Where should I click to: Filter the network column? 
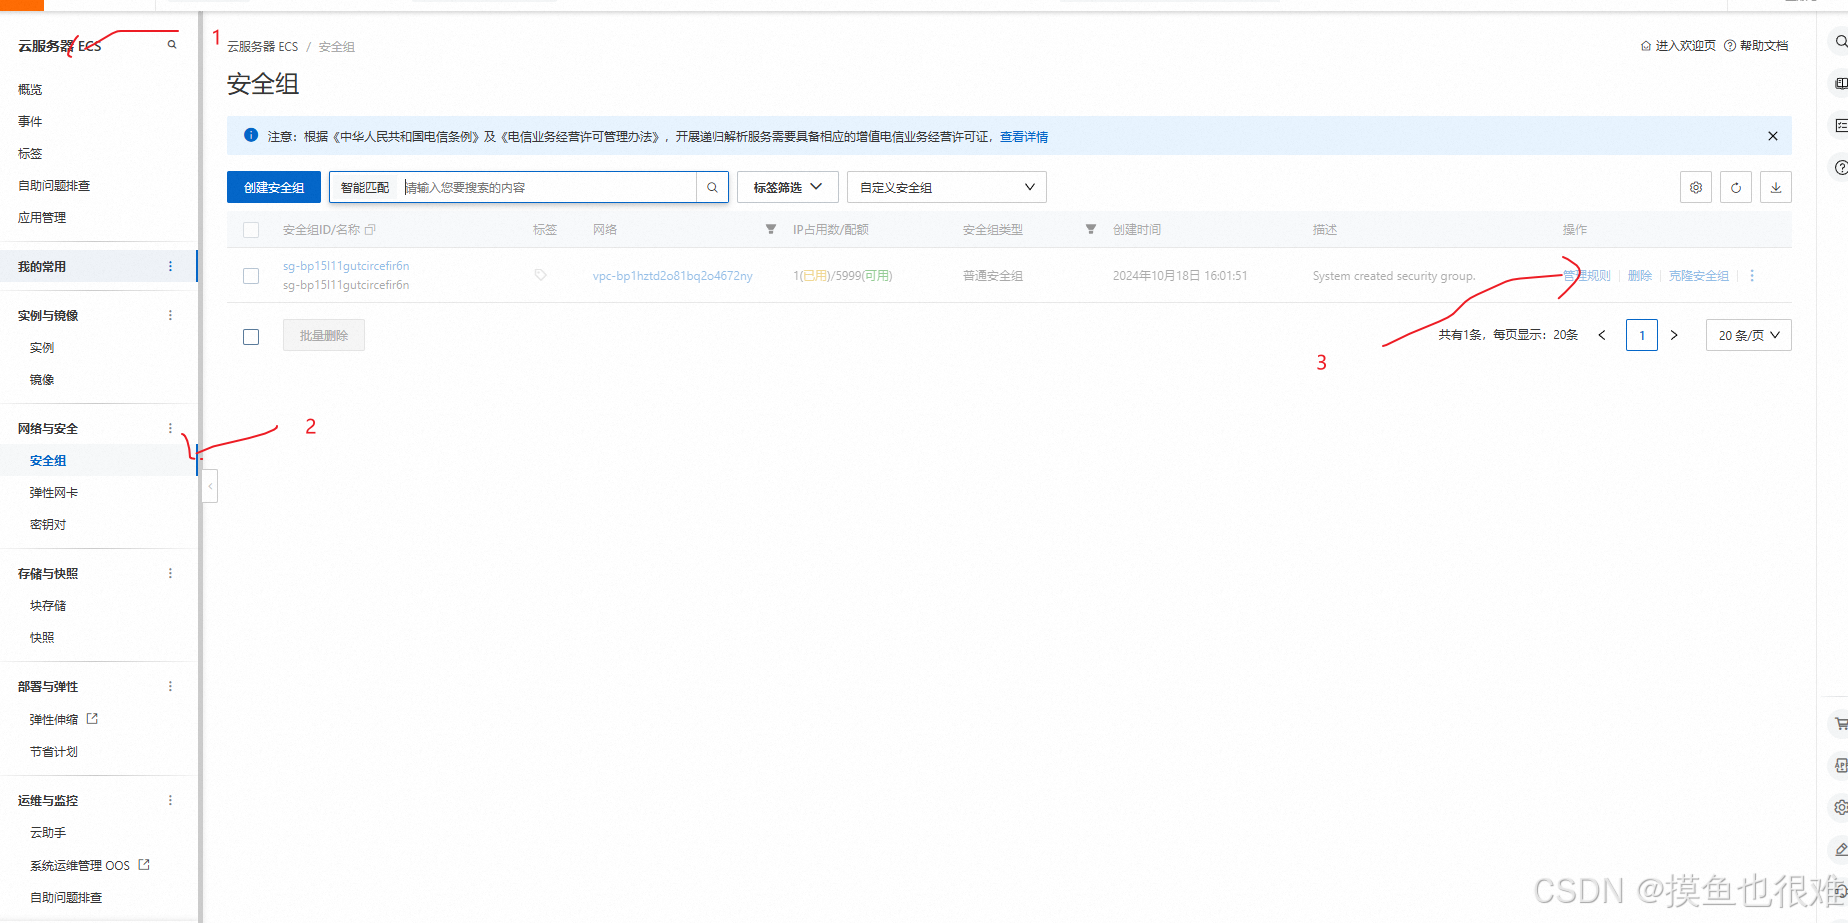click(x=771, y=230)
